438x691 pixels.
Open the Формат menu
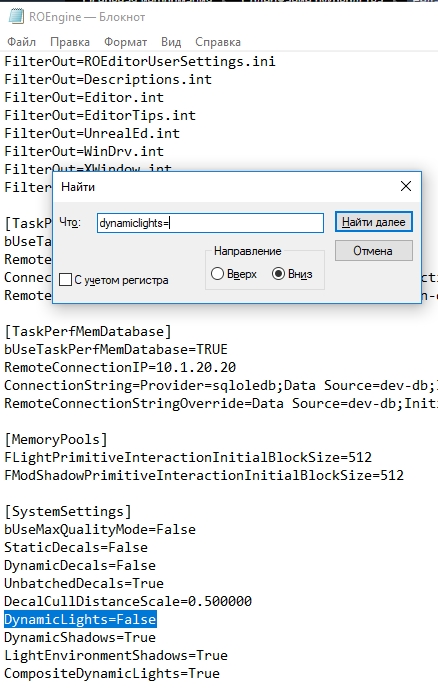pos(125,42)
